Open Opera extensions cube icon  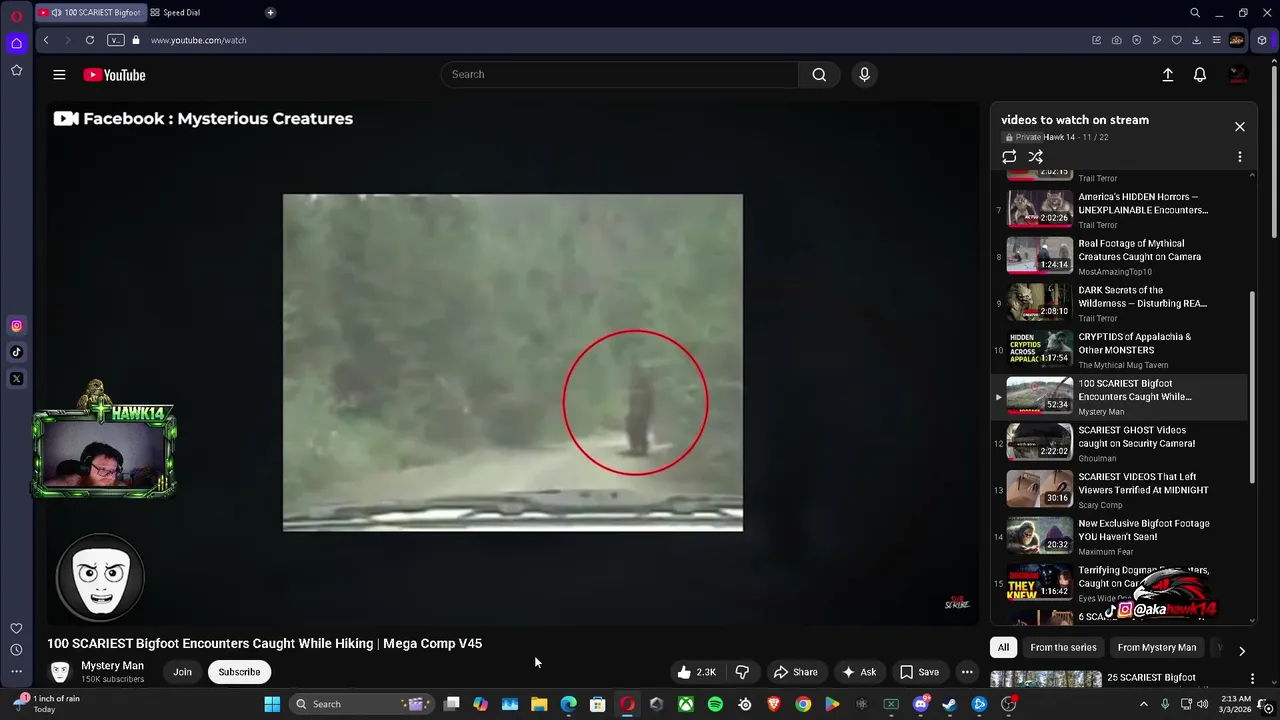1262,40
